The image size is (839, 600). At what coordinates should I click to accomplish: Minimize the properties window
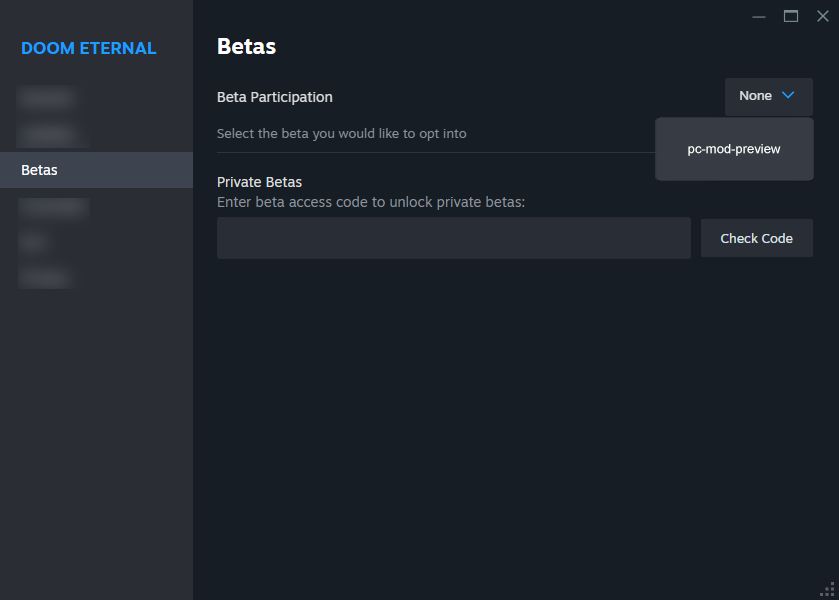coord(759,16)
